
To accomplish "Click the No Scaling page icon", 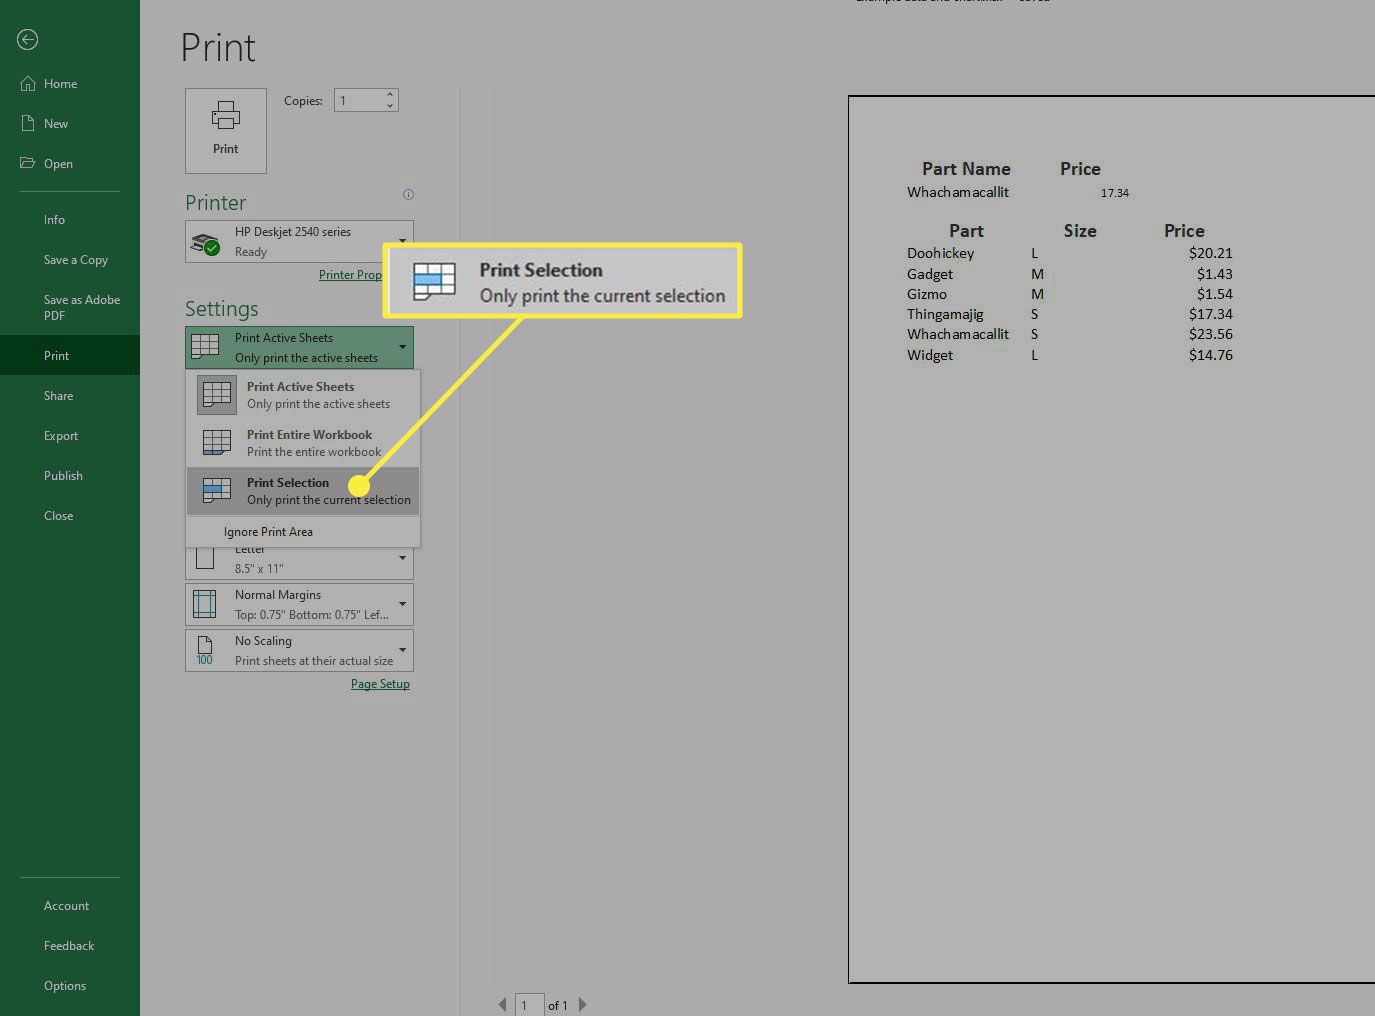I will (205, 650).
